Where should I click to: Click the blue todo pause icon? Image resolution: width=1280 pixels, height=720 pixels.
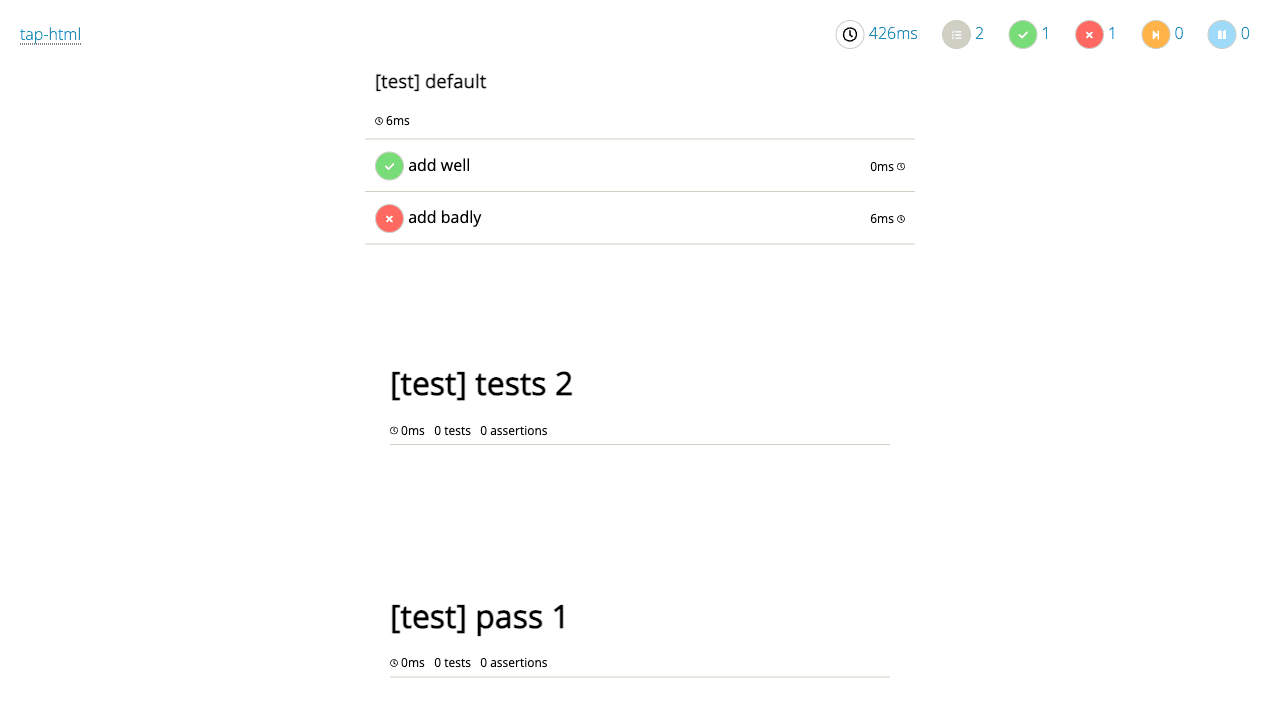(1222, 35)
